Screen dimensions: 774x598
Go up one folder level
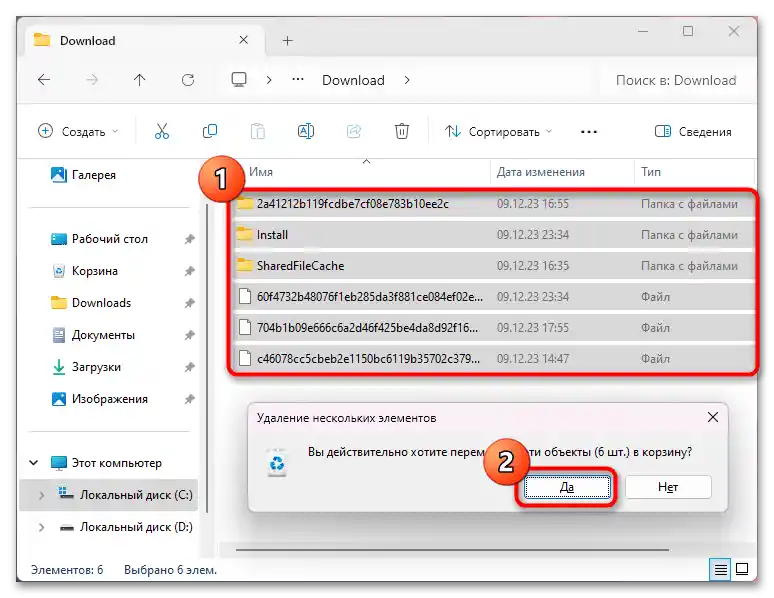pyautogui.click(x=140, y=80)
